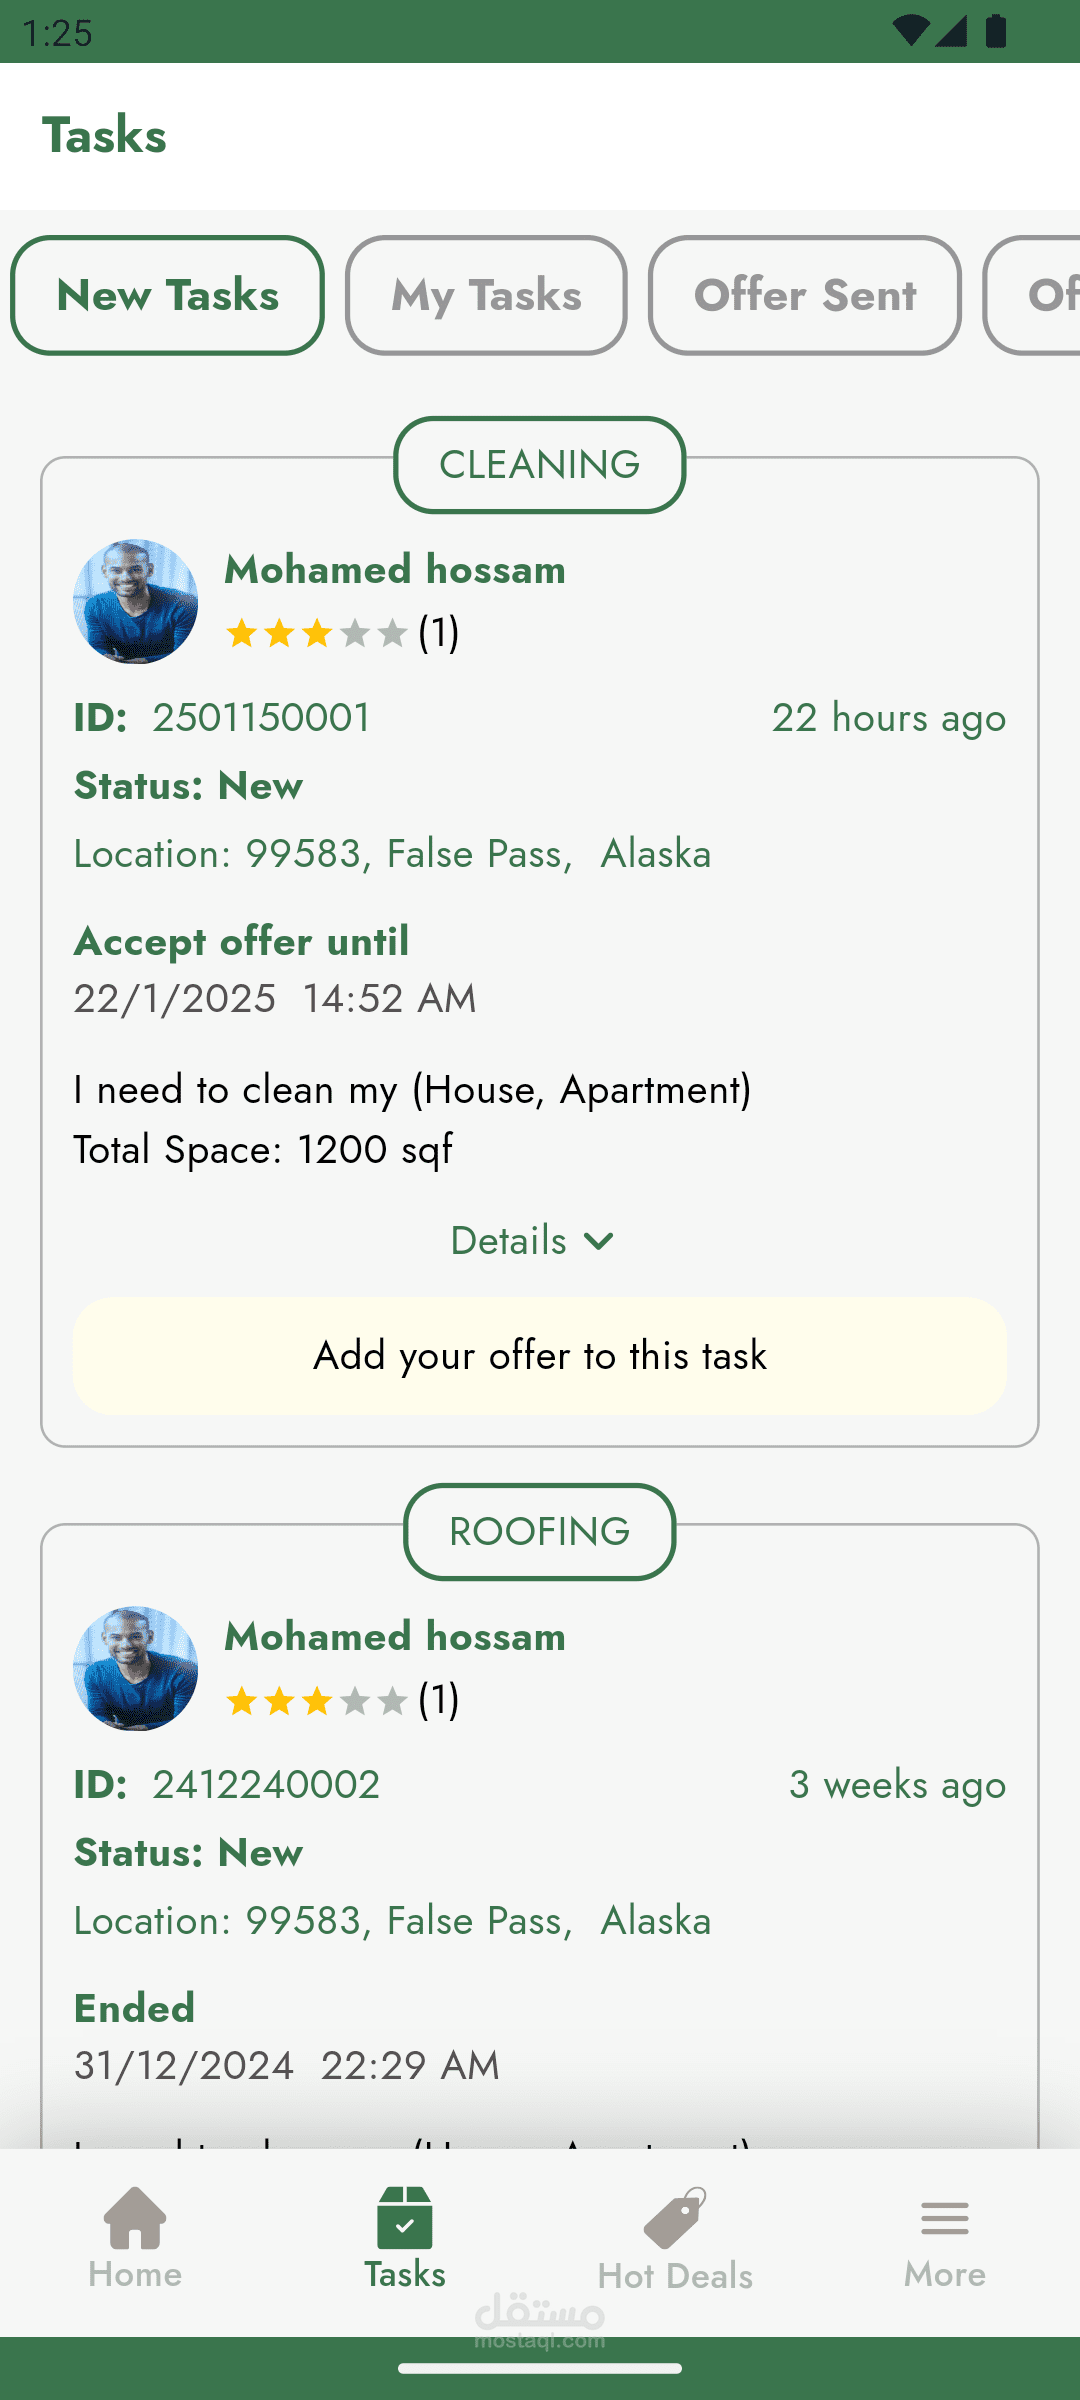Image resolution: width=1080 pixels, height=2400 pixels.
Task: Open Mohamed hossam's avatar on cleaning task
Action: [135, 602]
